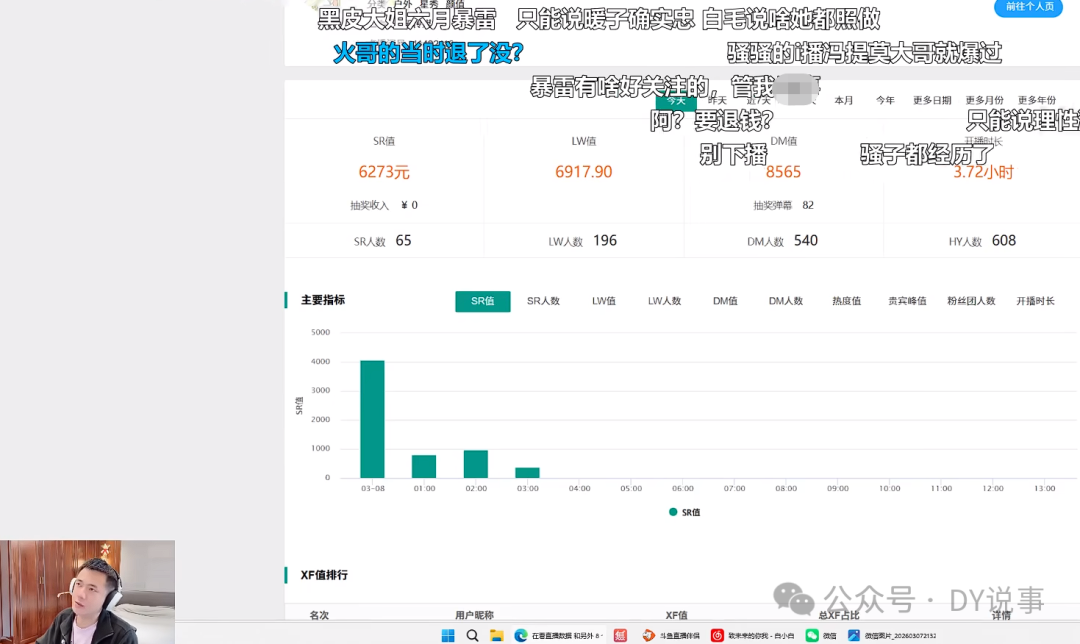Open File Explorer from the taskbar

497,635
